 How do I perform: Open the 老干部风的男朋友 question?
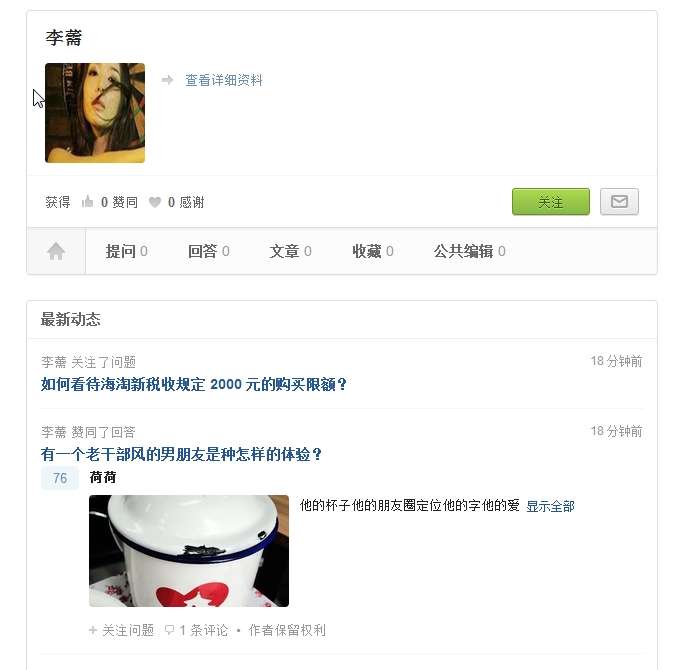[181, 454]
